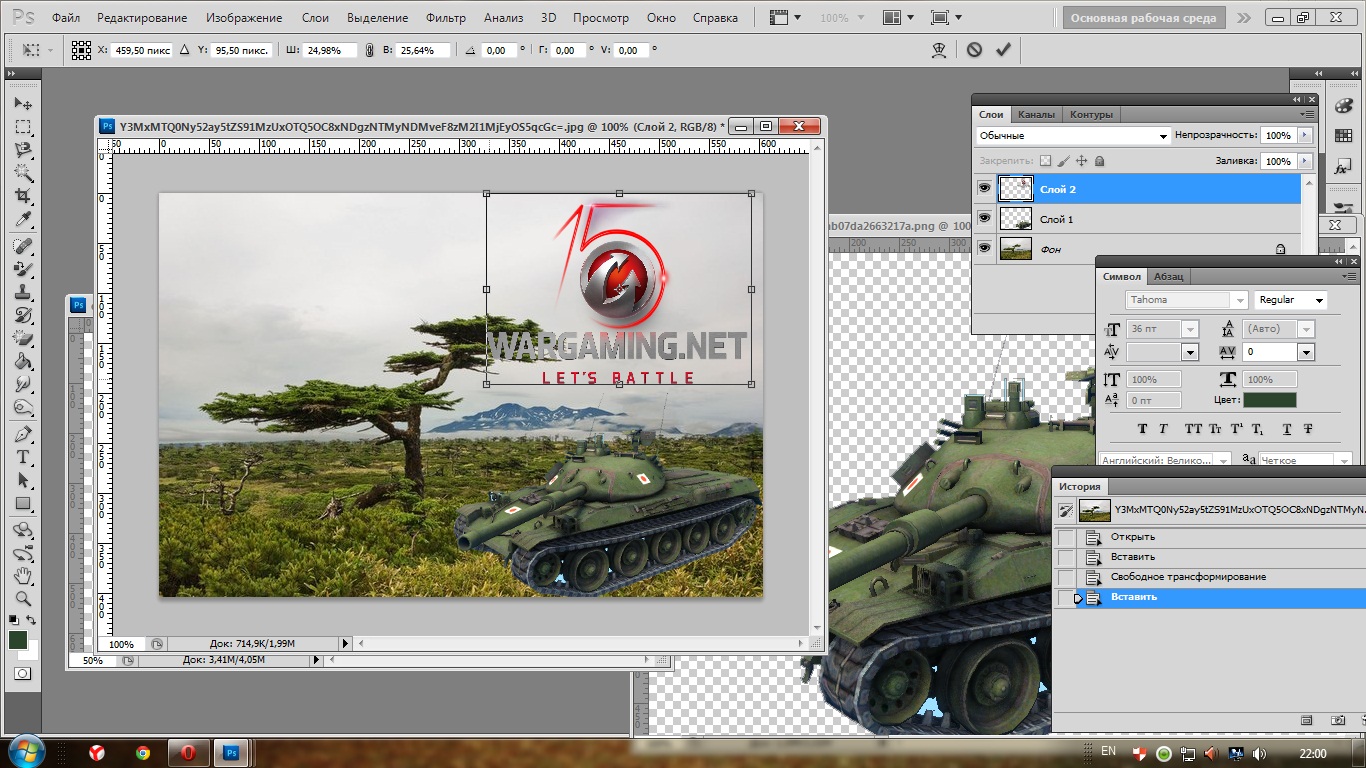1366x768 pixels.
Task: Open the Слои menu
Action: click(315, 18)
